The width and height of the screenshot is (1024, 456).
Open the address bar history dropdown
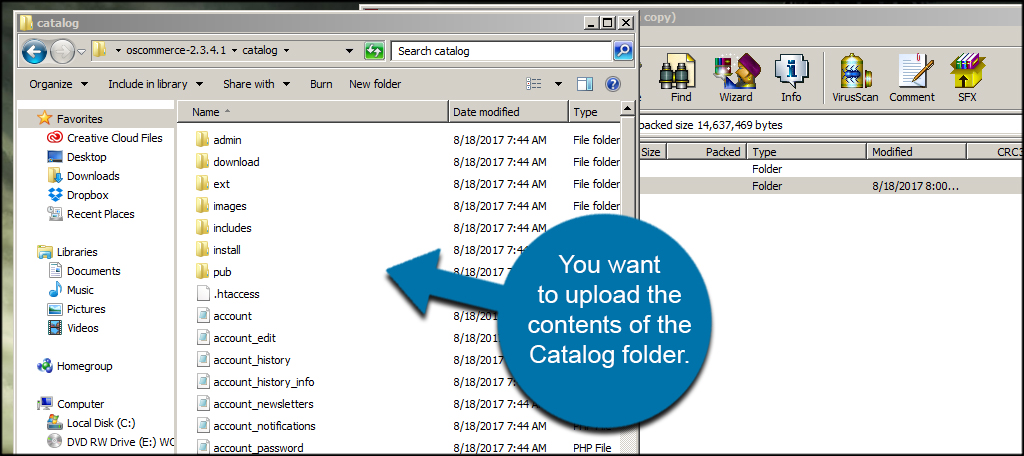point(349,51)
